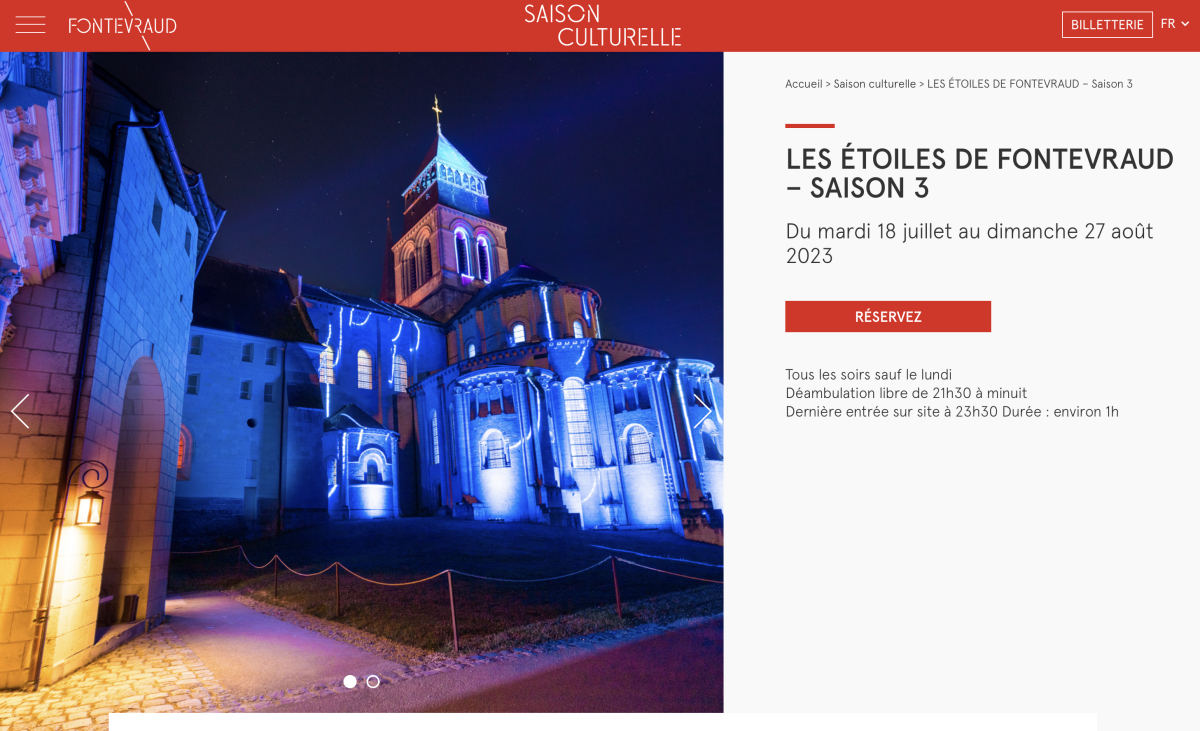1200x731 pixels.
Task: Click the 'Tous les soirs sauf le lundi' text
Action: tap(869, 375)
